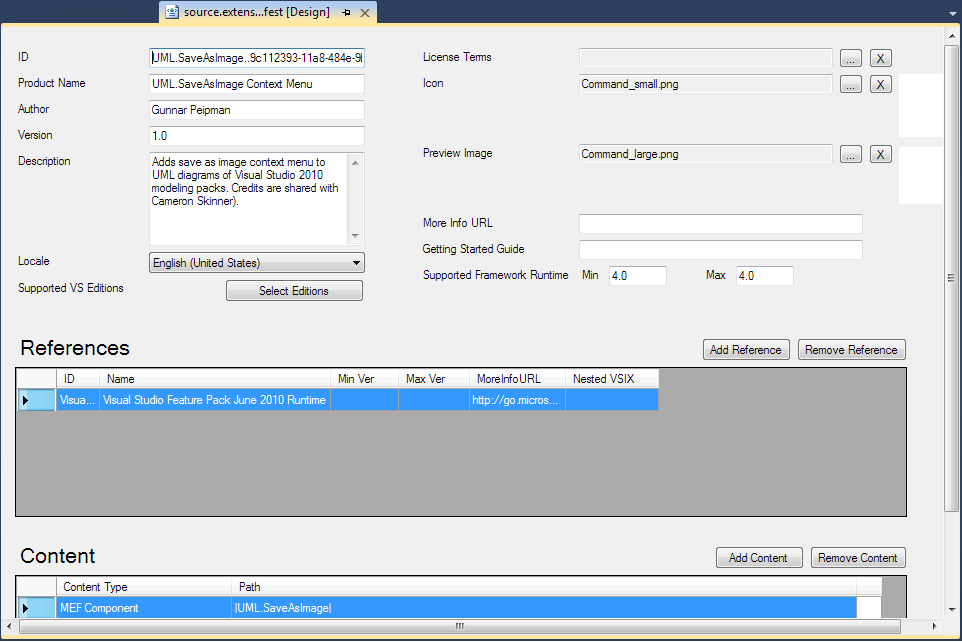Click the horizontal scrollbar left arrow
The image size is (962, 642).
(9, 626)
